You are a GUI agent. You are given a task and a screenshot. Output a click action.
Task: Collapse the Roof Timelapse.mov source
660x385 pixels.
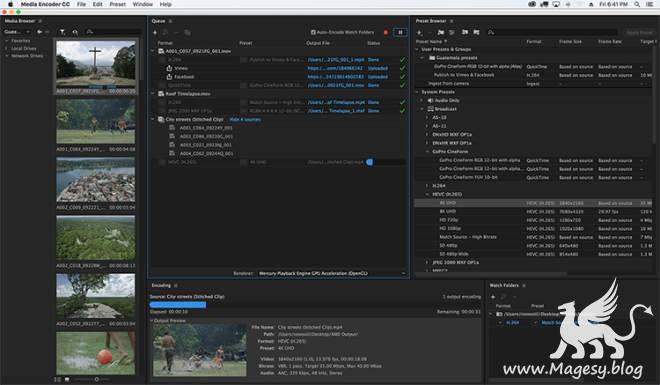click(x=153, y=94)
